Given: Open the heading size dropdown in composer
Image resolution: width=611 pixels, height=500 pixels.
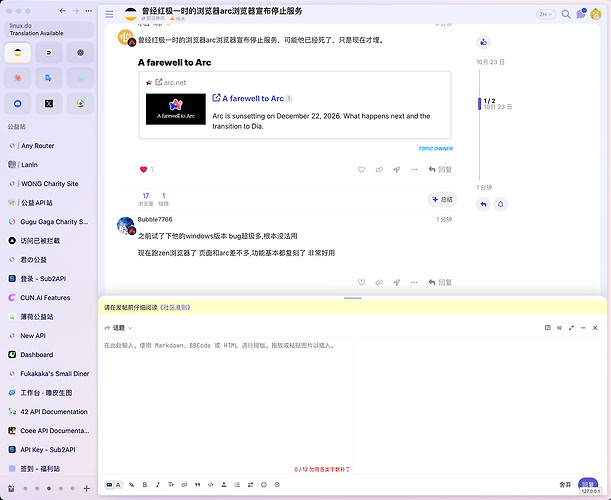Looking at the screenshot, I should pos(171,485).
